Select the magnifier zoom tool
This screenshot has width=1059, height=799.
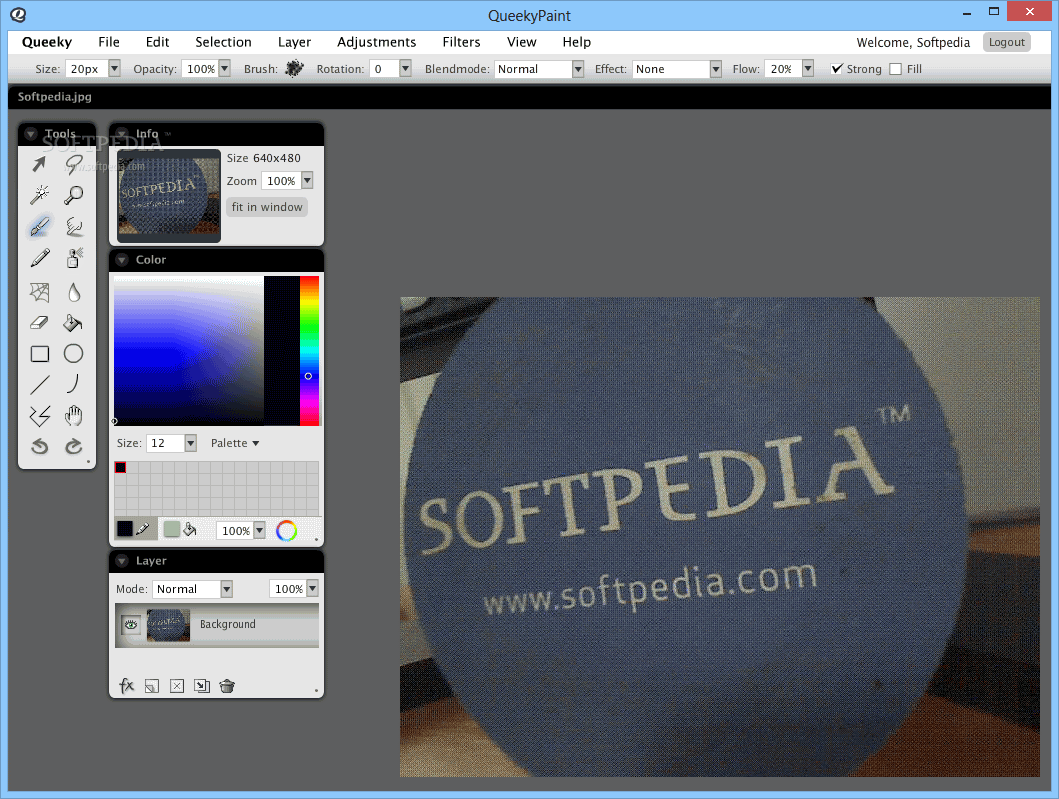pos(74,195)
